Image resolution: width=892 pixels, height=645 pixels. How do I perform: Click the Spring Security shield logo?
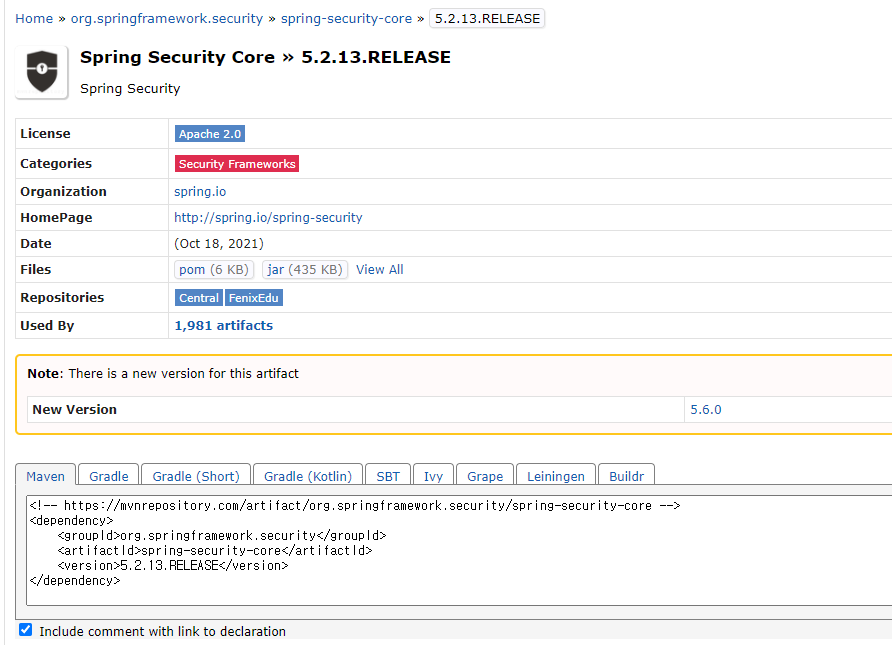point(42,72)
